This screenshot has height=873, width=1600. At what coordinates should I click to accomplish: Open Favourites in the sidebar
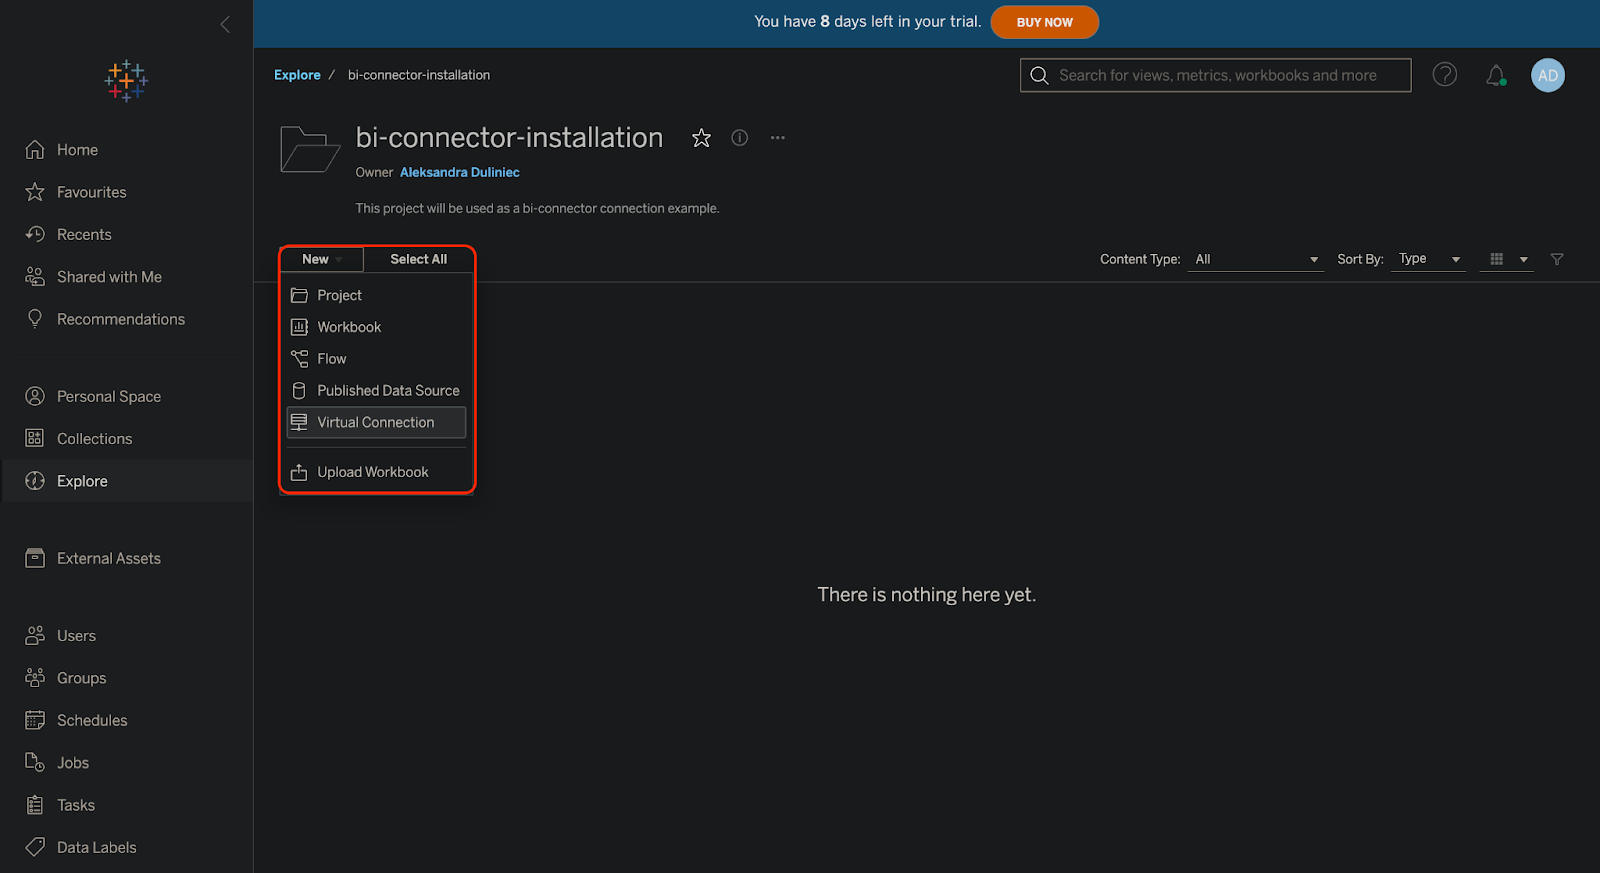92,192
